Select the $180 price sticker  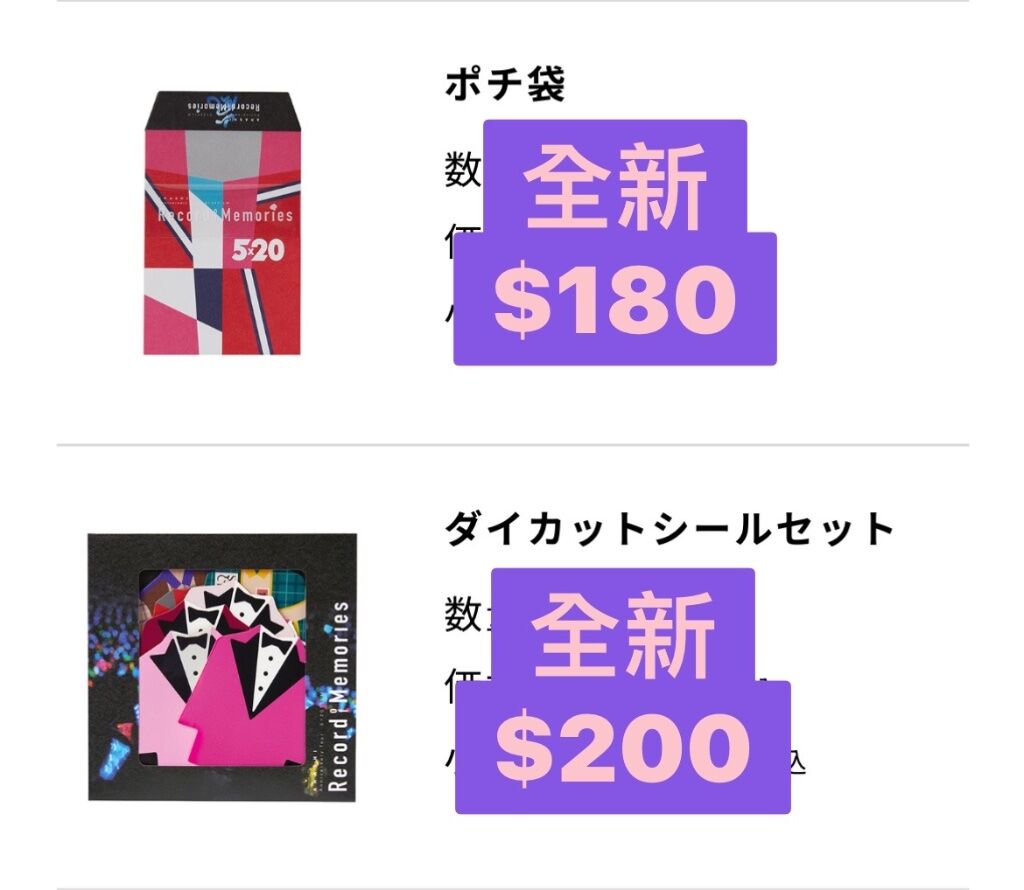point(615,298)
